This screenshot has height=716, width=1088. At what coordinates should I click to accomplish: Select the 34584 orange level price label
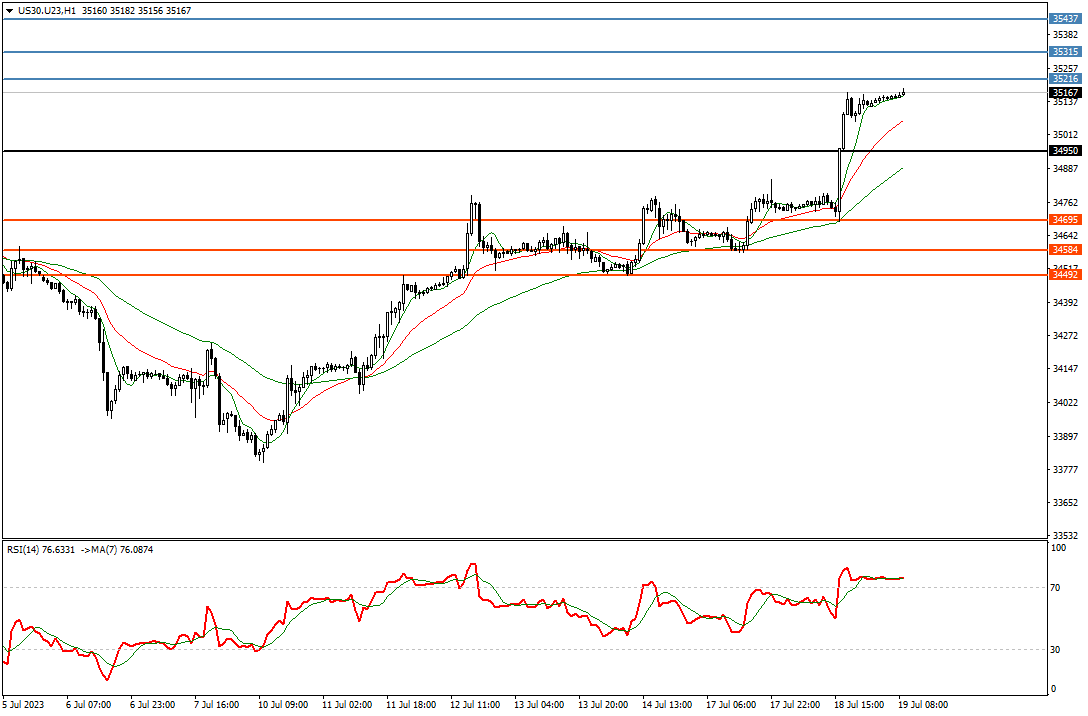click(1065, 250)
